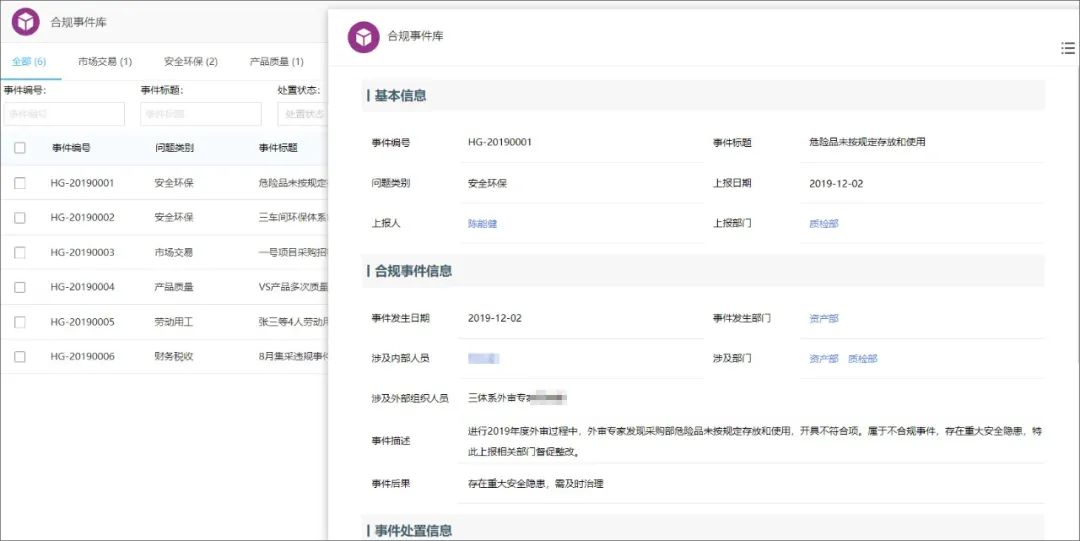
Task: Open the list menu icon at detail panel corner
Action: point(1068,48)
